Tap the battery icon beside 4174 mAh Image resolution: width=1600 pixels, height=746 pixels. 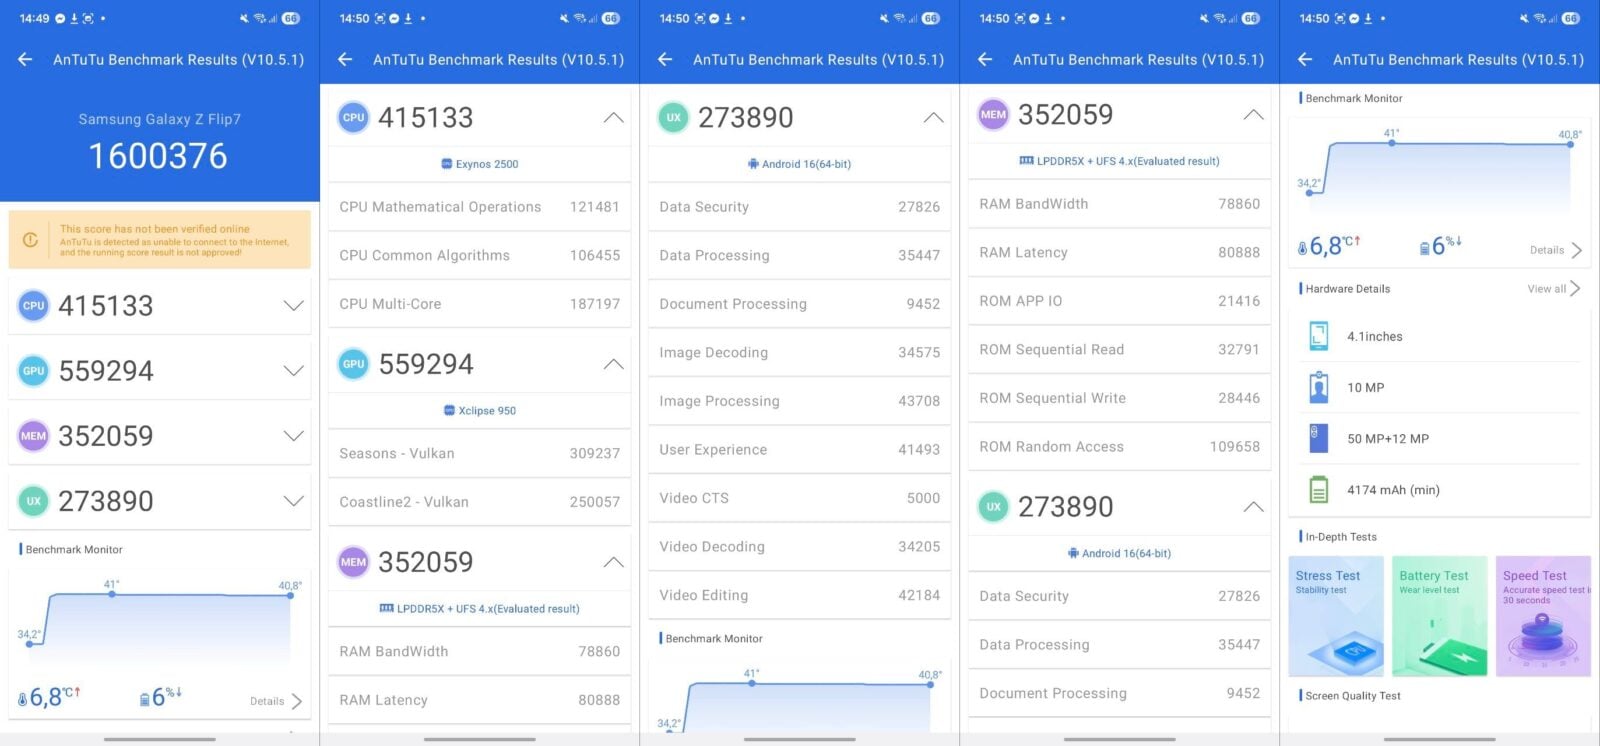[1319, 490]
